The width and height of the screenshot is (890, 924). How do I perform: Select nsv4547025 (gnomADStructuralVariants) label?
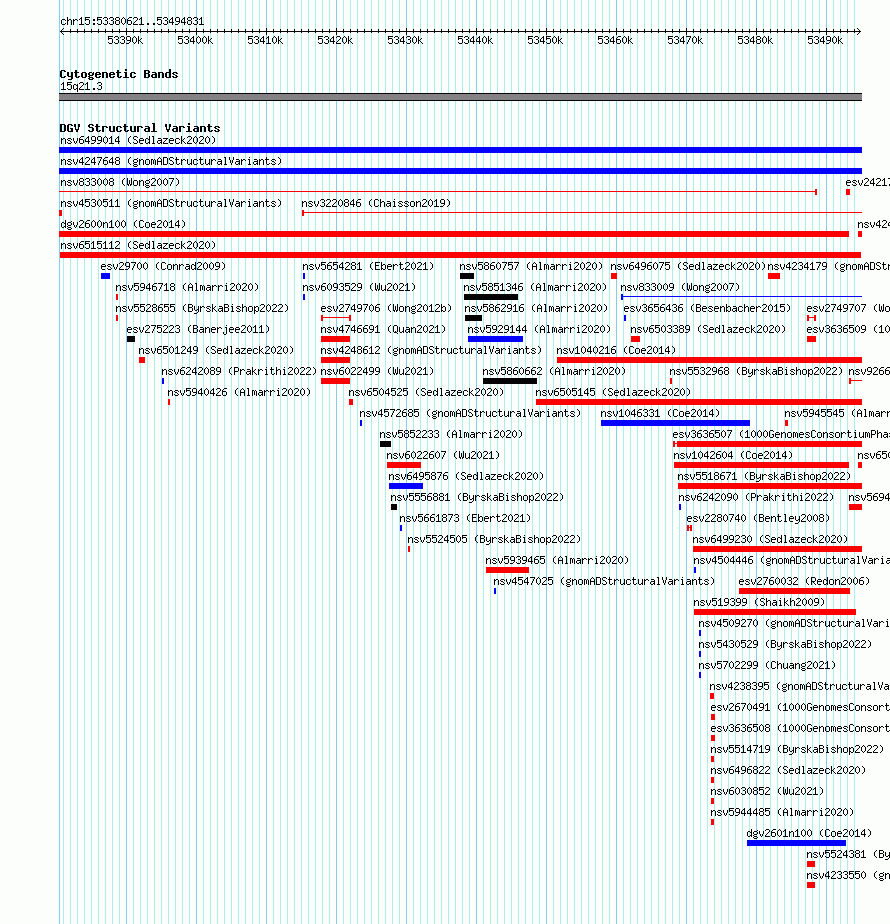tap(604, 582)
